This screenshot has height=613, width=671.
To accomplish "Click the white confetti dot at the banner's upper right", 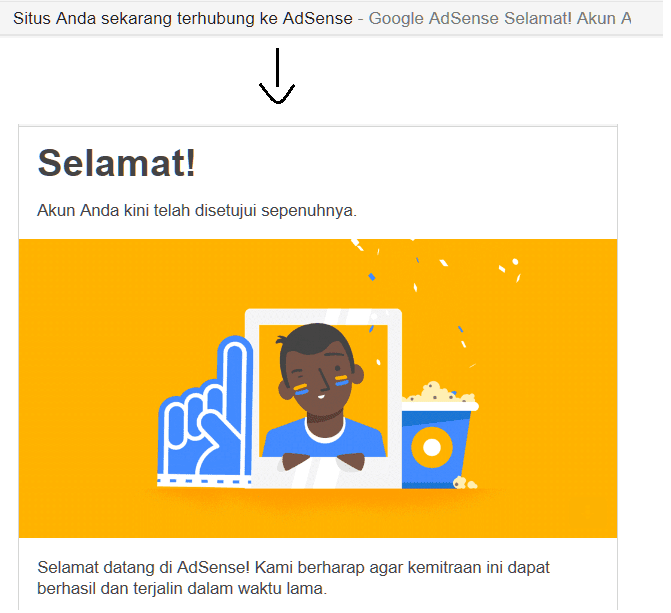I will [x=515, y=262].
